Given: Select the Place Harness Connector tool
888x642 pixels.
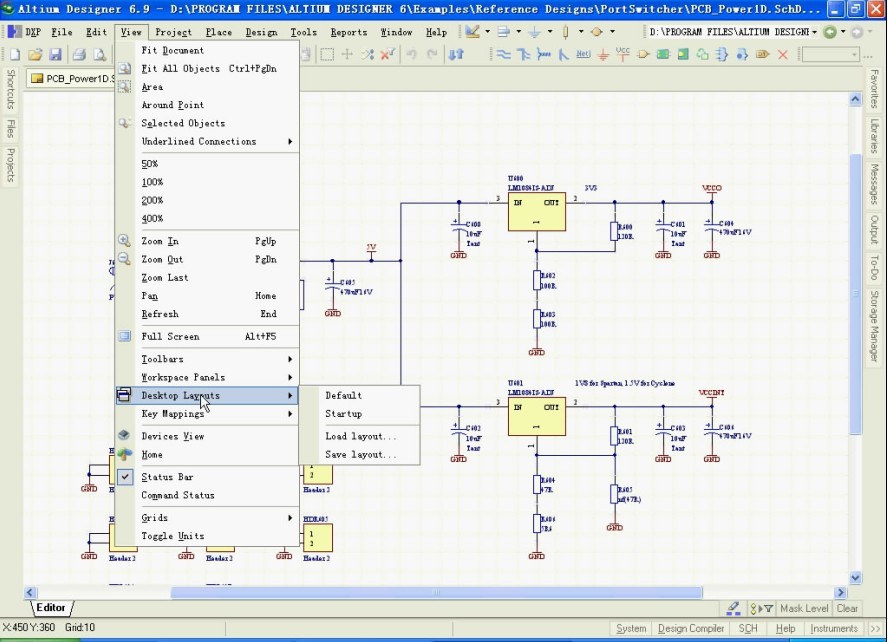Looking at the screenshot, I should [x=722, y=54].
